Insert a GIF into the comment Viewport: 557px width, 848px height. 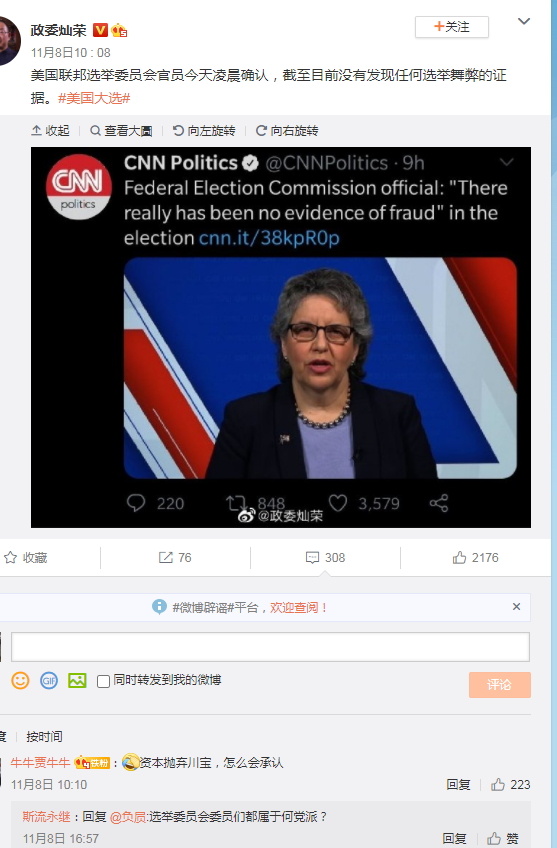click(x=49, y=680)
